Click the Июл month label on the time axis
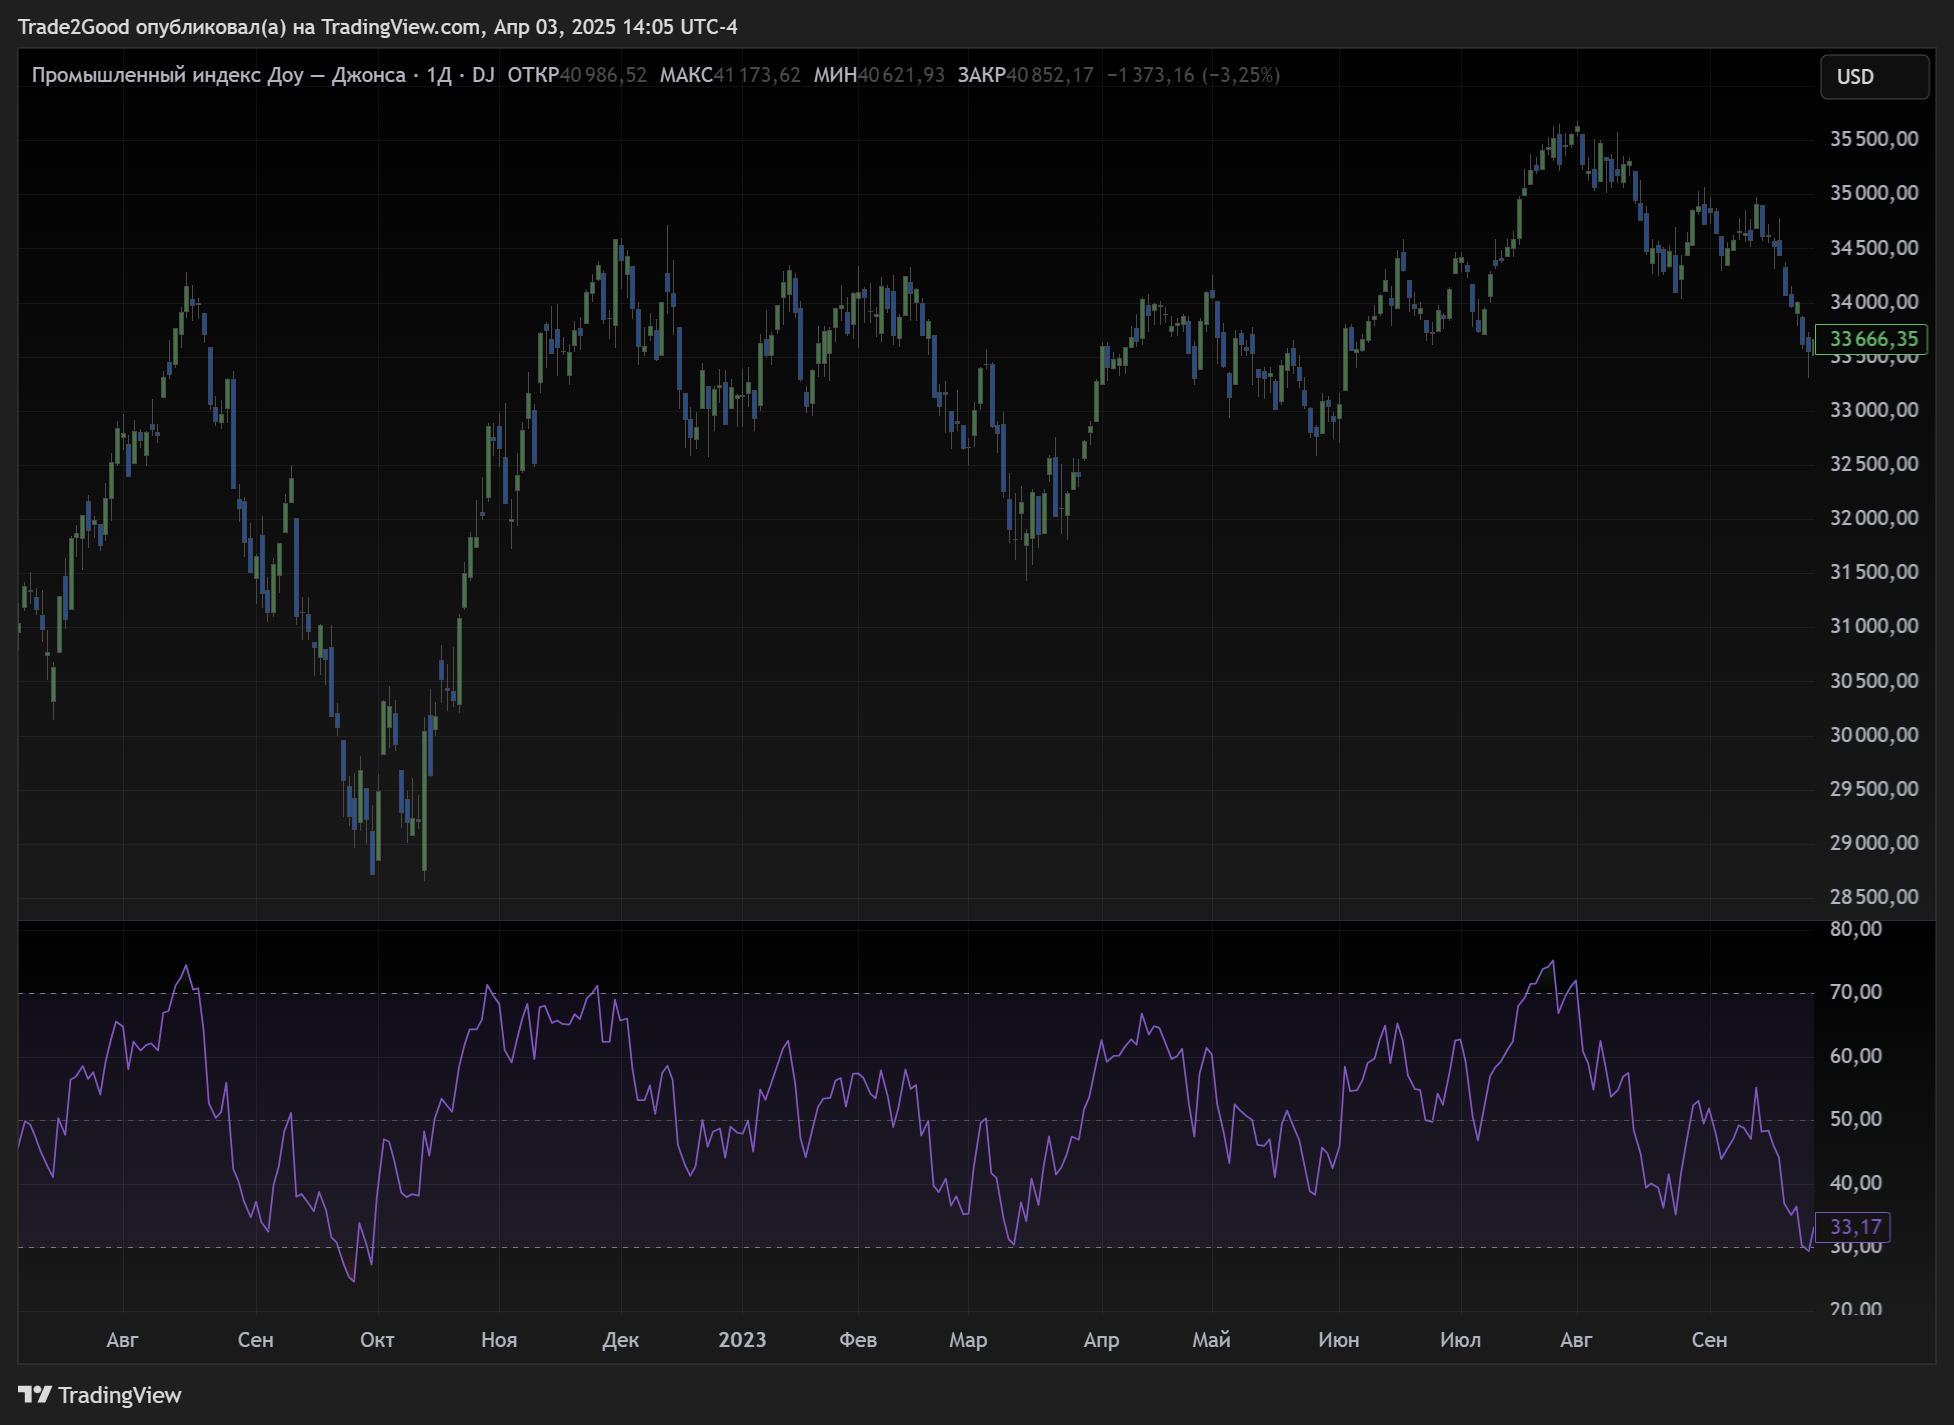This screenshot has width=1954, height=1425. (x=1460, y=1340)
